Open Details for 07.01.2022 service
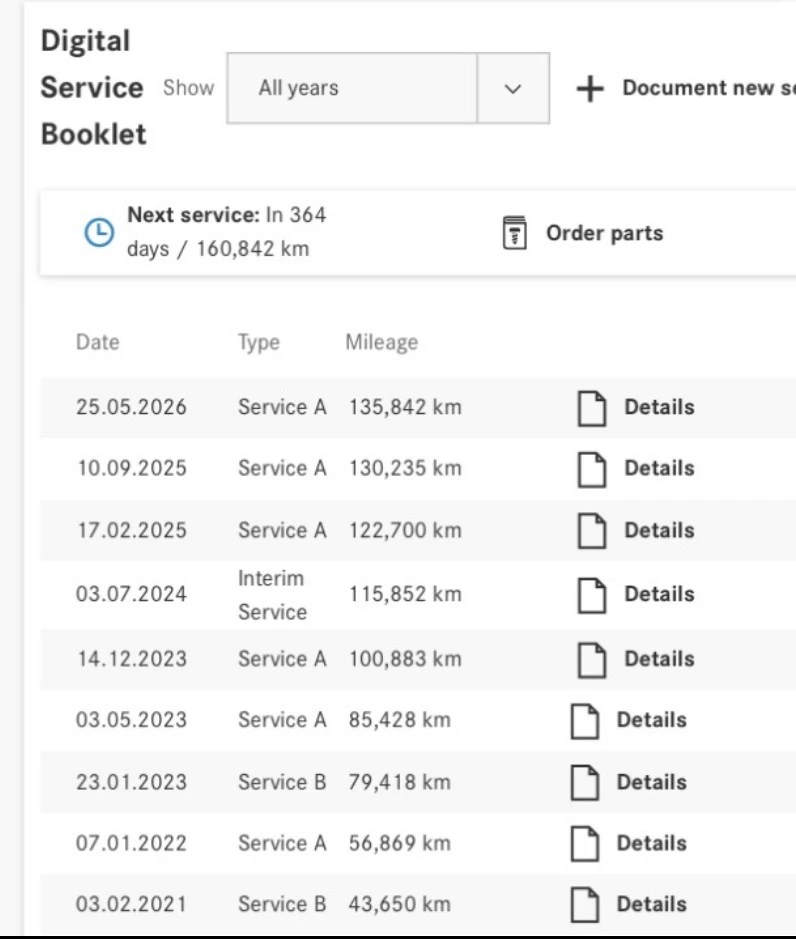This screenshot has height=939, width=796. (x=652, y=843)
